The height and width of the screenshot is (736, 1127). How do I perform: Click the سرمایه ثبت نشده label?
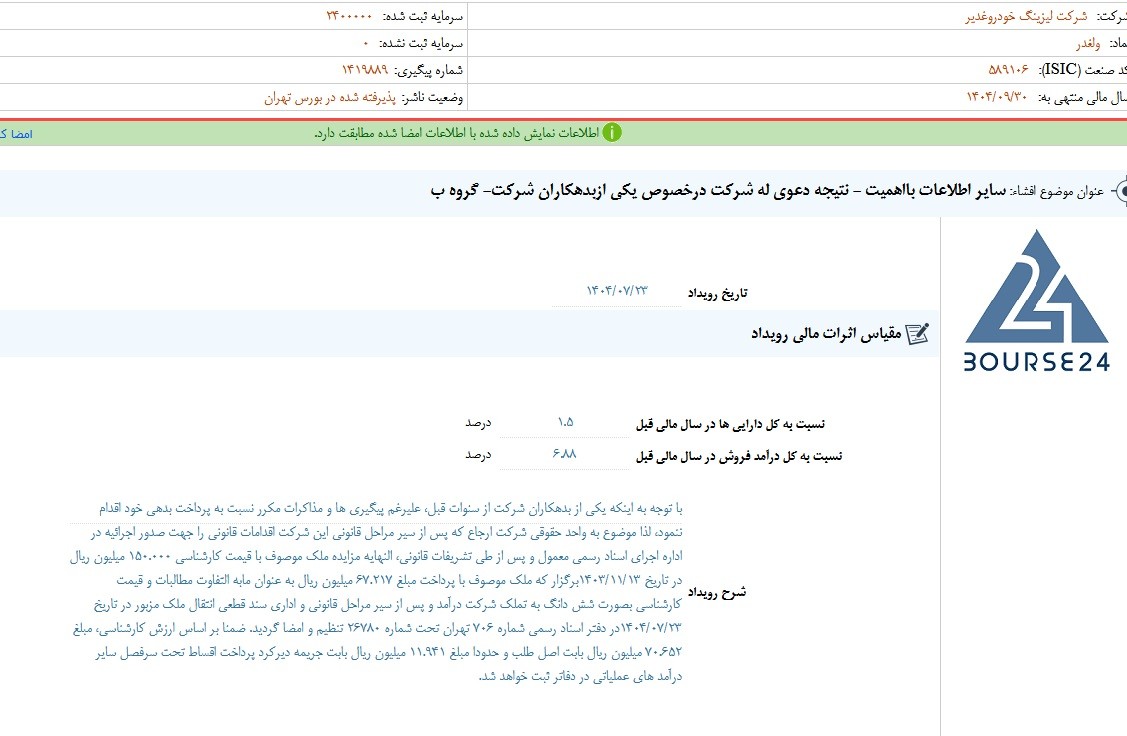coord(420,43)
